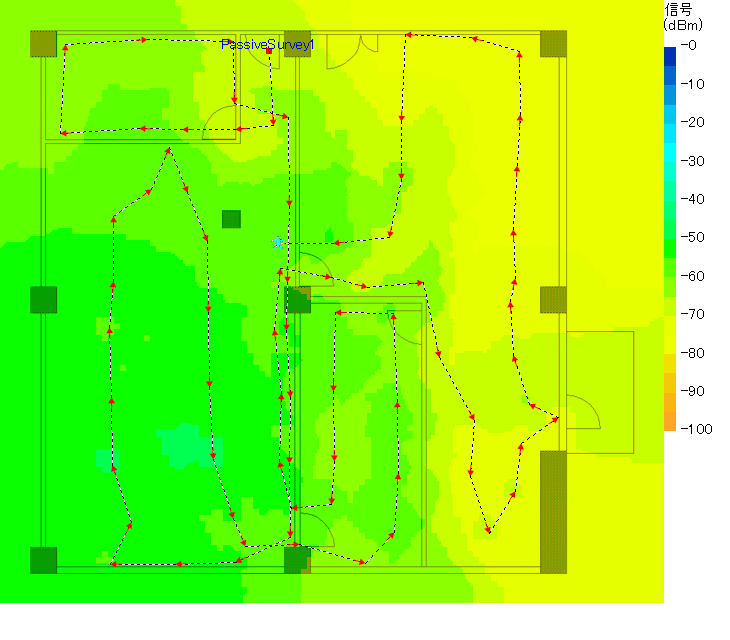
Task: Click the 信号 (dBm) legend title
Action: click(683, 16)
